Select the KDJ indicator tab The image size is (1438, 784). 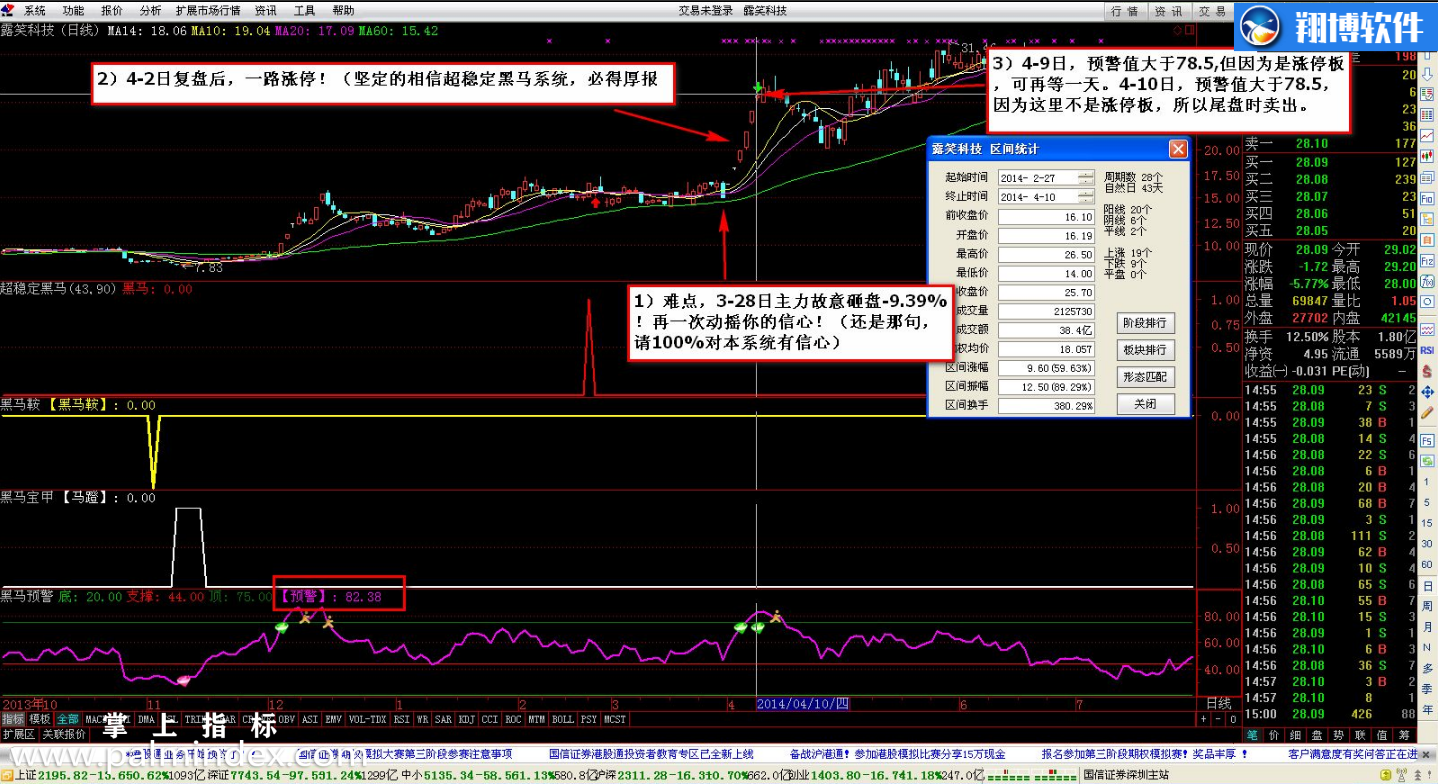click(465, 719)
